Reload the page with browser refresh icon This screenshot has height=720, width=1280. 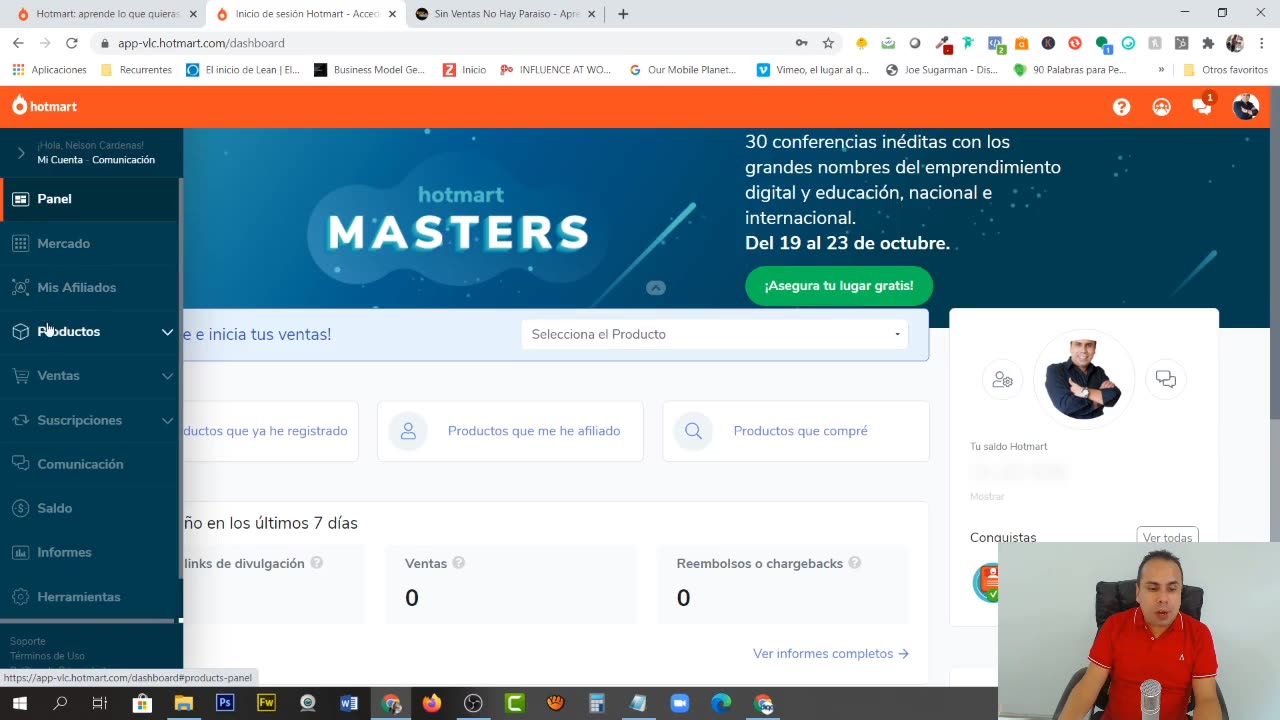click(x=71, y=43)
